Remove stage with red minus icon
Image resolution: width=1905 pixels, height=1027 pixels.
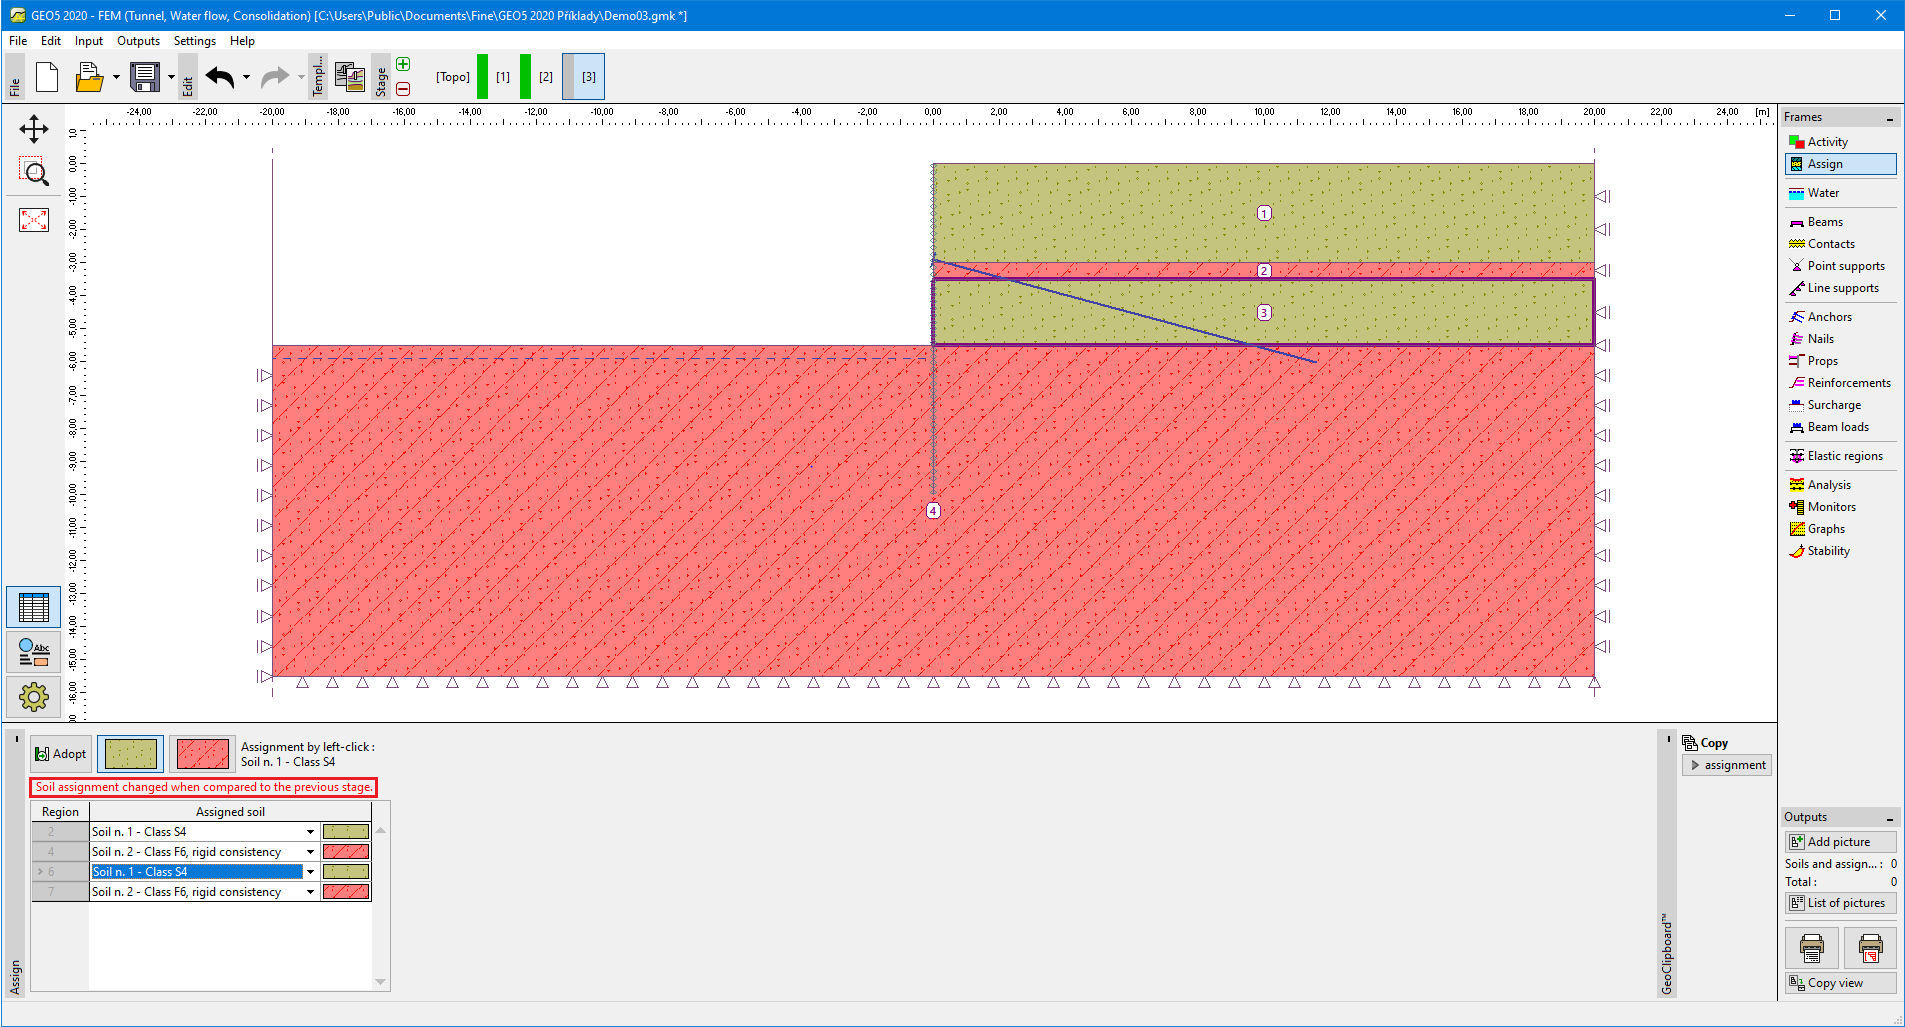point(403,89)
